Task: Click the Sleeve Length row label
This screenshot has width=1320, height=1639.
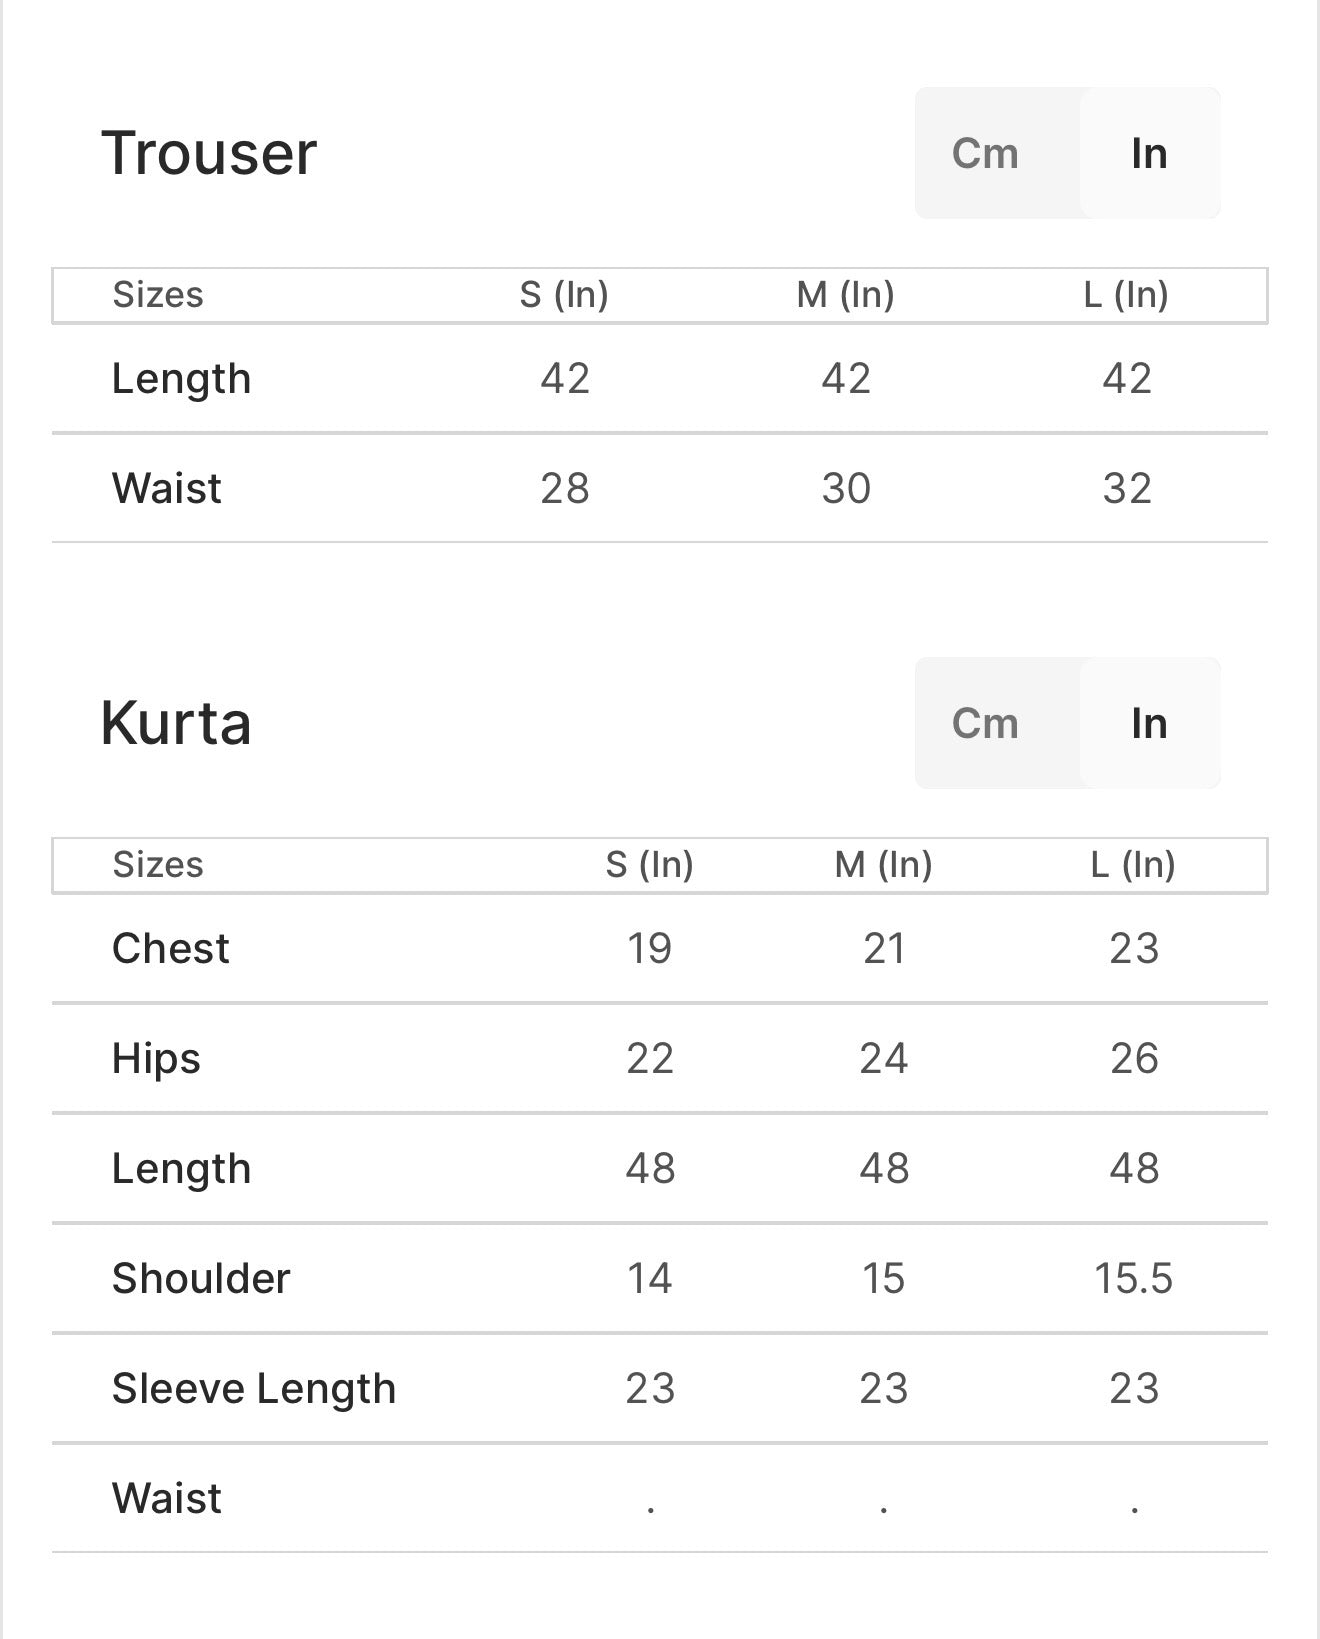Action: [x=254, y=1389]
